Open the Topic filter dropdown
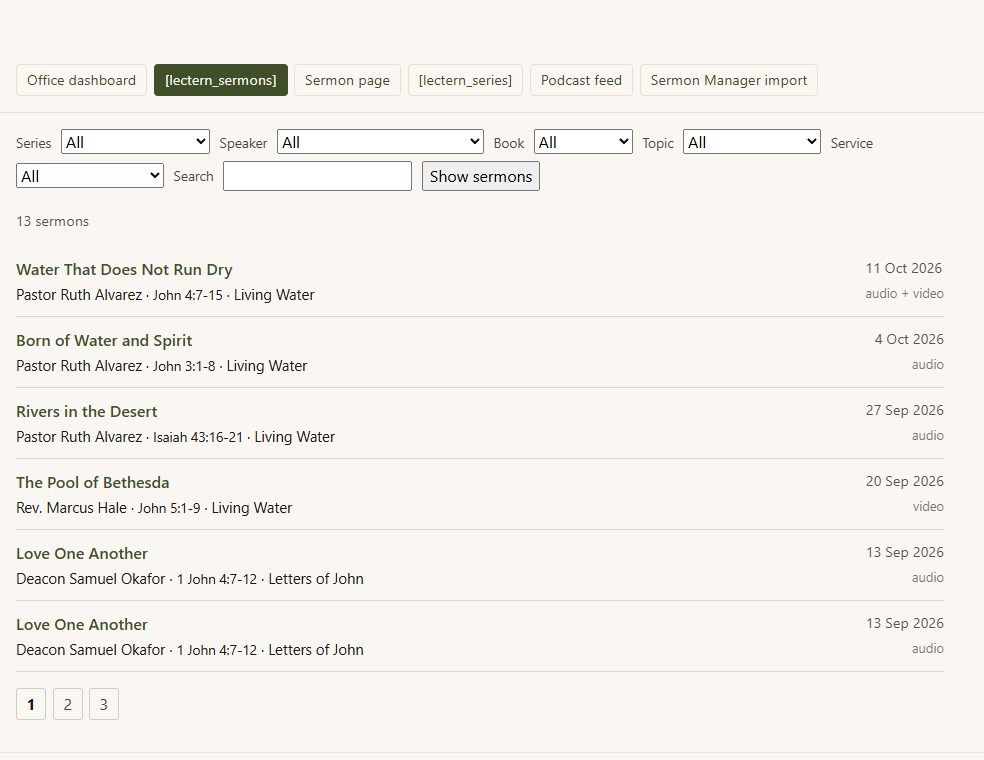984x760 pixels. pyautogui.click(x=751, y=142)
